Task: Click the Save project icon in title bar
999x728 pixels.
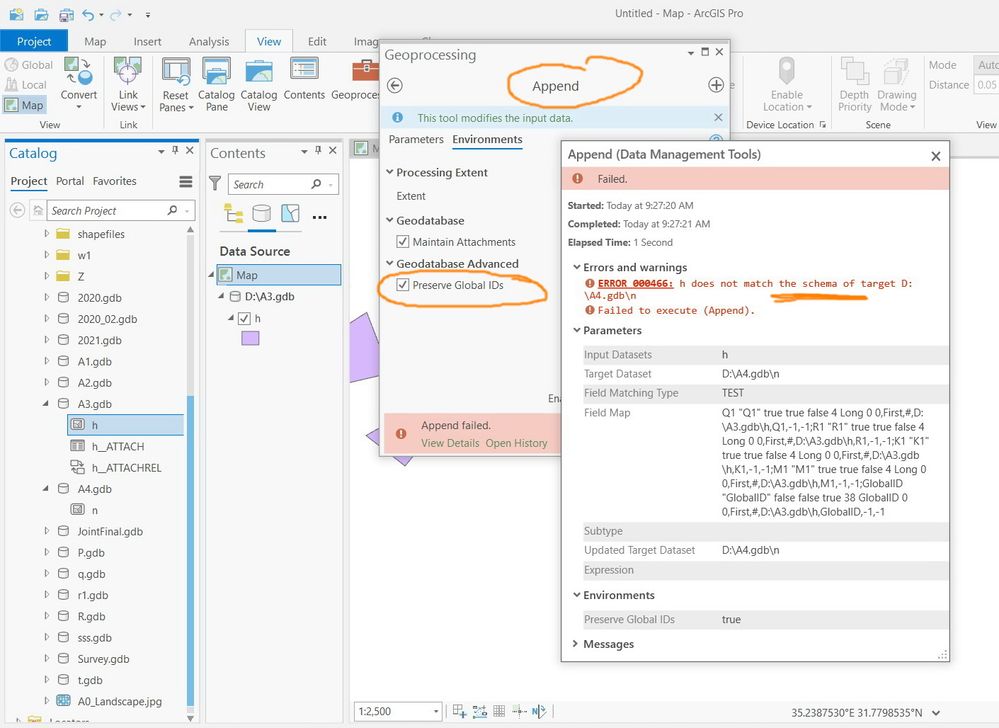Action: [x=66, y=14]
